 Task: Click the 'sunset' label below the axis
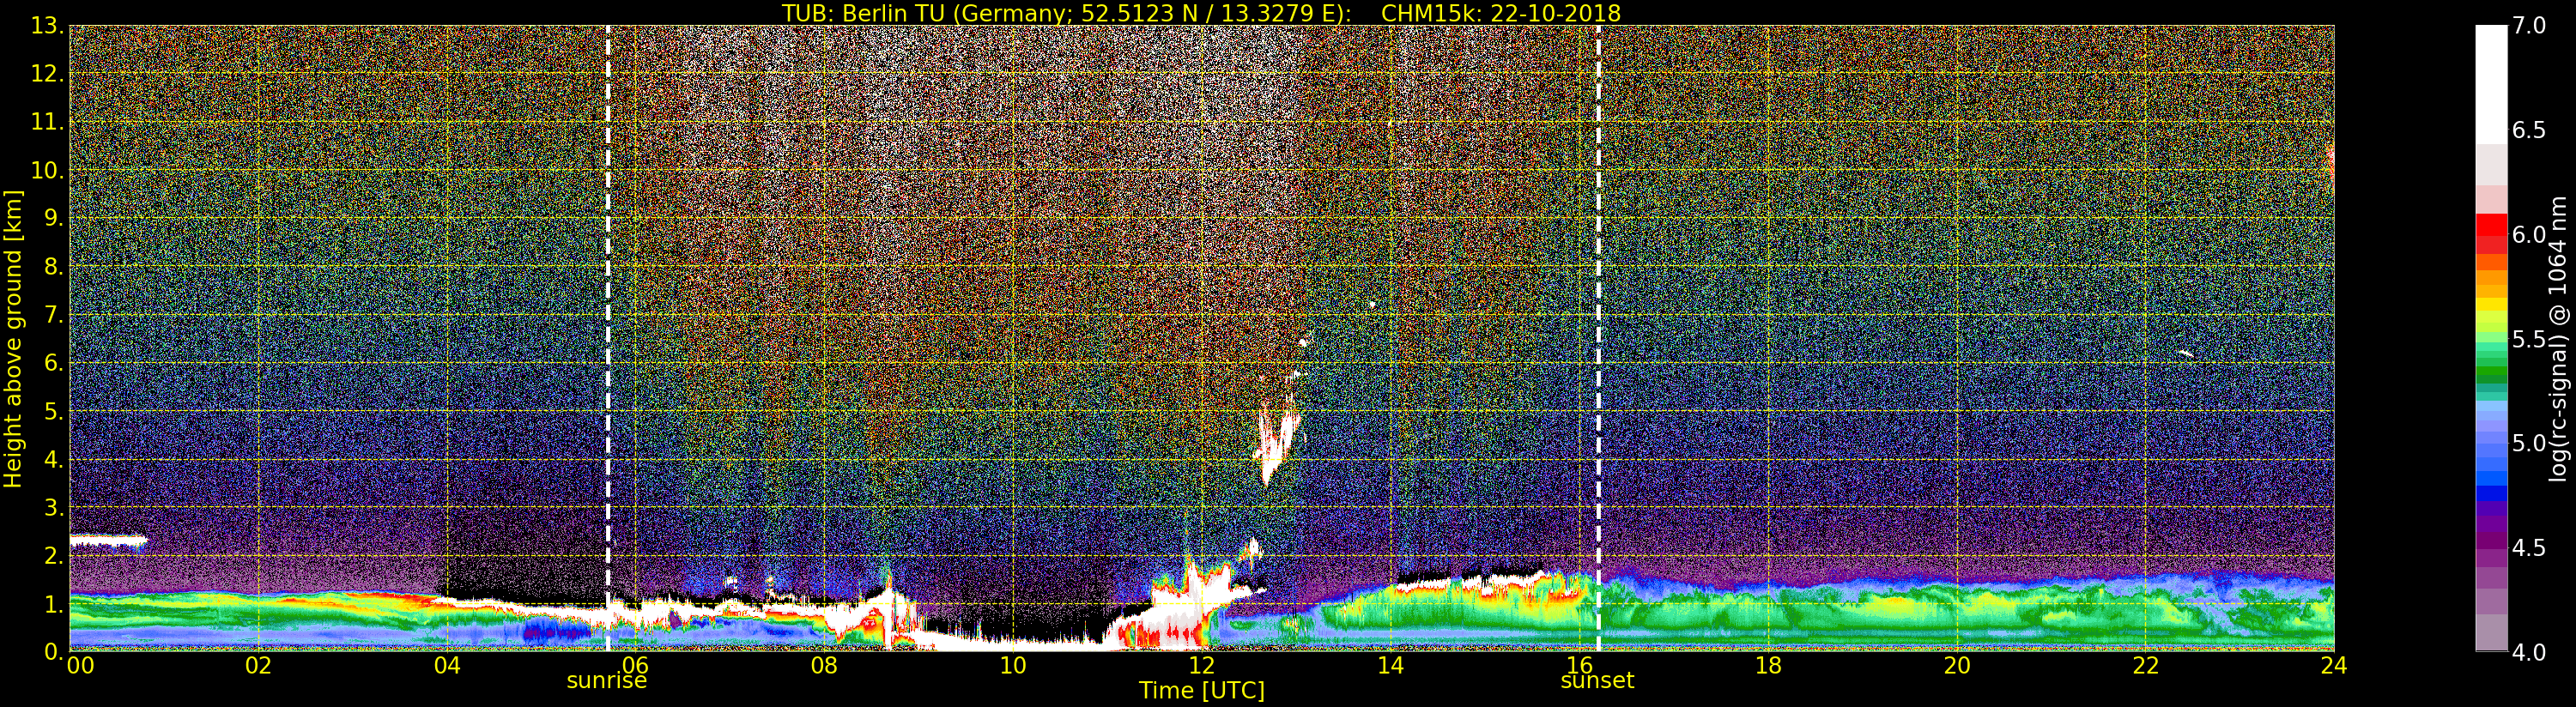[1597, 681]
